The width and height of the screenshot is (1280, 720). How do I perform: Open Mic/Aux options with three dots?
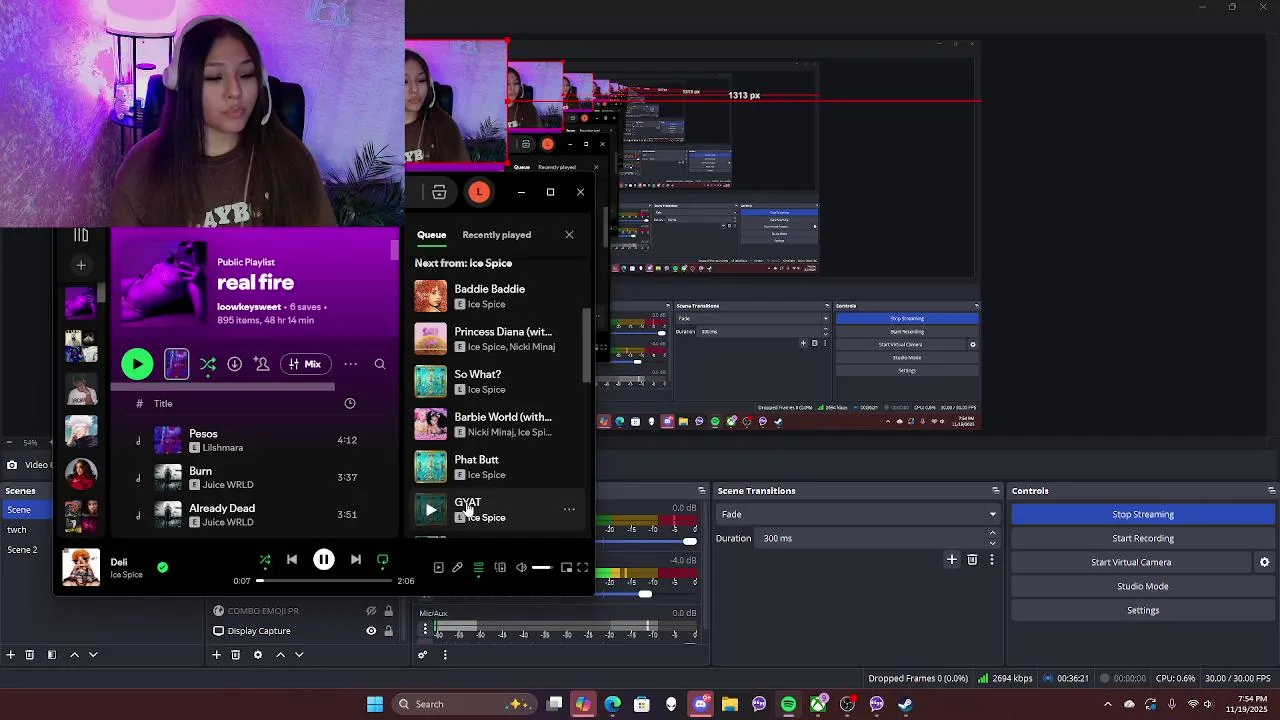(x=425, y=629)
